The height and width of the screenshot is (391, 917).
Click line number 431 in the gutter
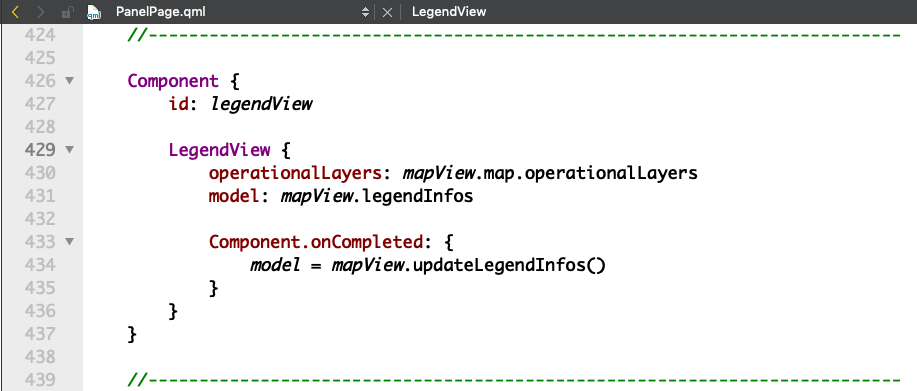pyautogui.click(x=40, y=196)
